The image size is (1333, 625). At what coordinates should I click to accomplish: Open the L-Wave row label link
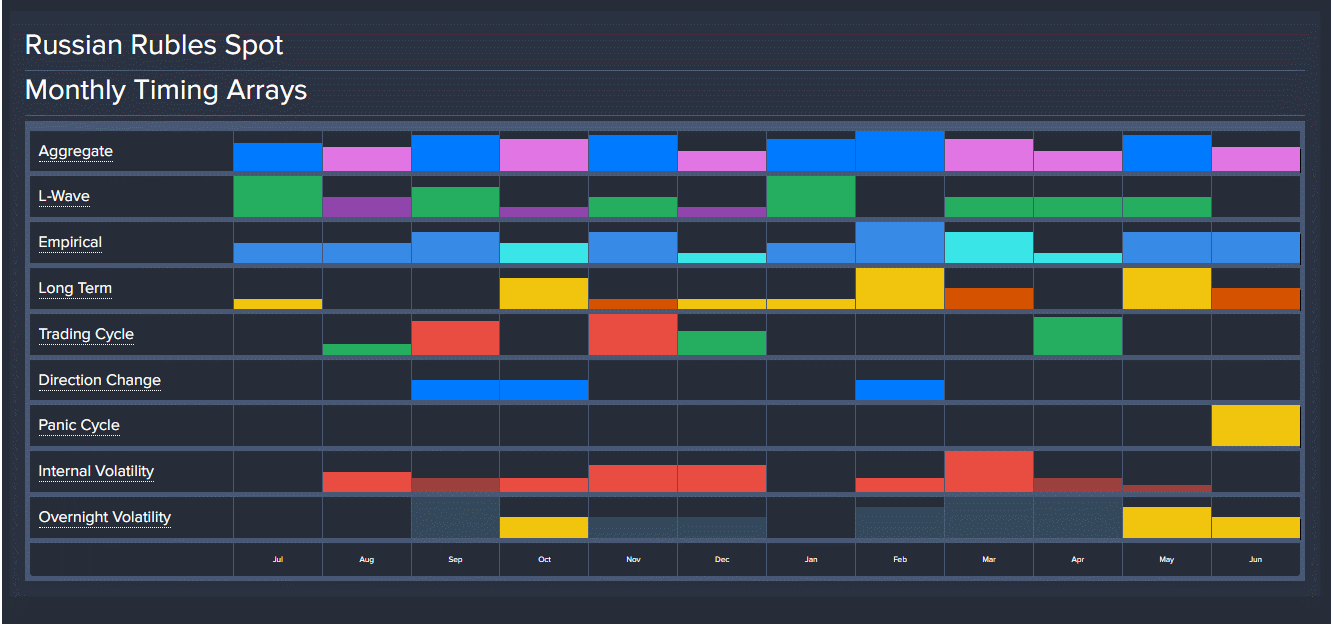point(64,197)
